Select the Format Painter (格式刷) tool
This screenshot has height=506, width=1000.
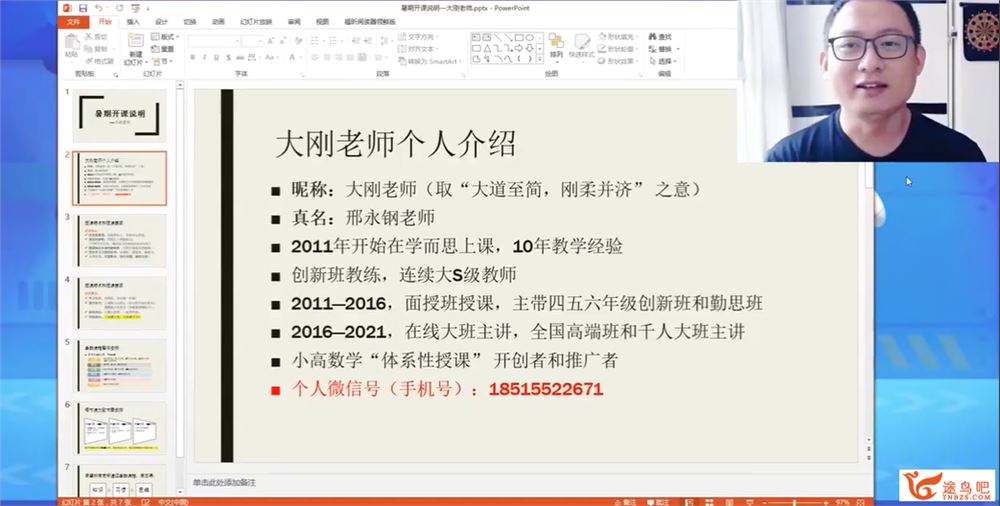[x=100, y=61]
